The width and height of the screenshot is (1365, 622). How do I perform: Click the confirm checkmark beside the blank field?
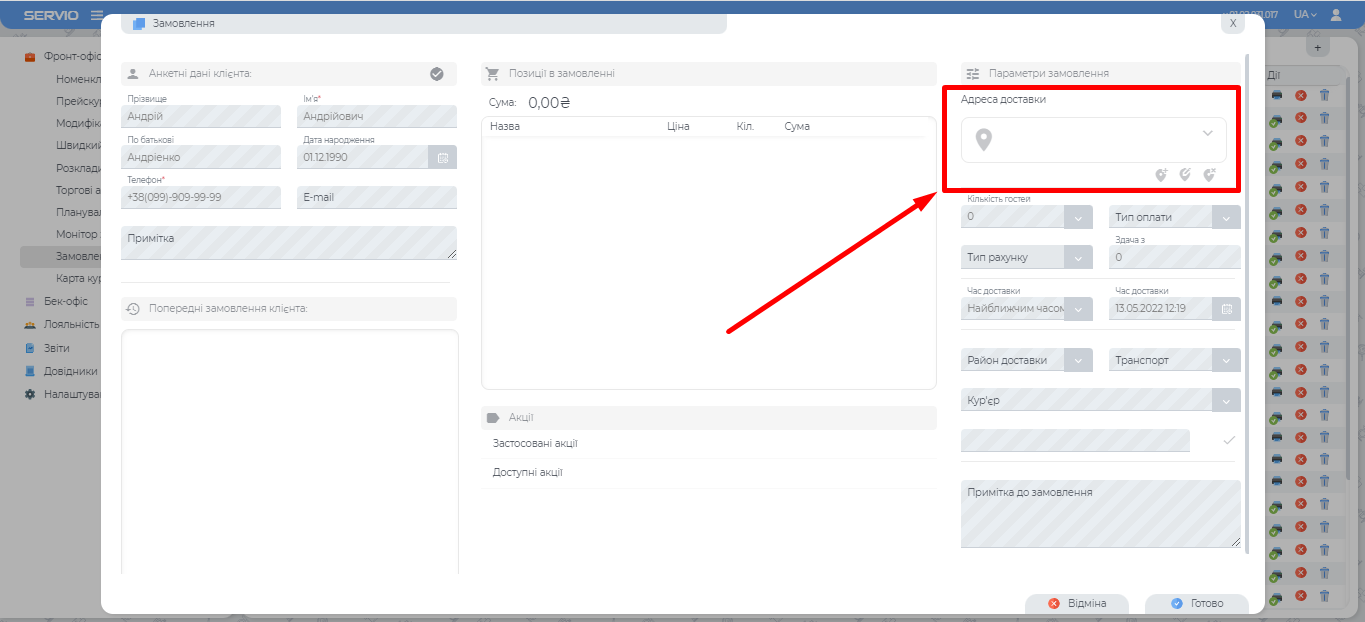(1229, 440)
